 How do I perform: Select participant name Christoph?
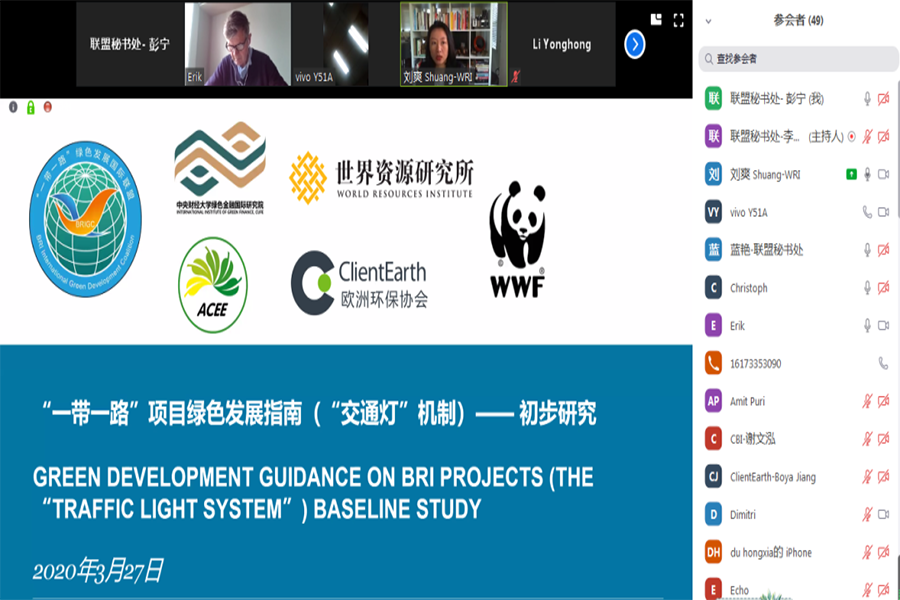point(748,288)
